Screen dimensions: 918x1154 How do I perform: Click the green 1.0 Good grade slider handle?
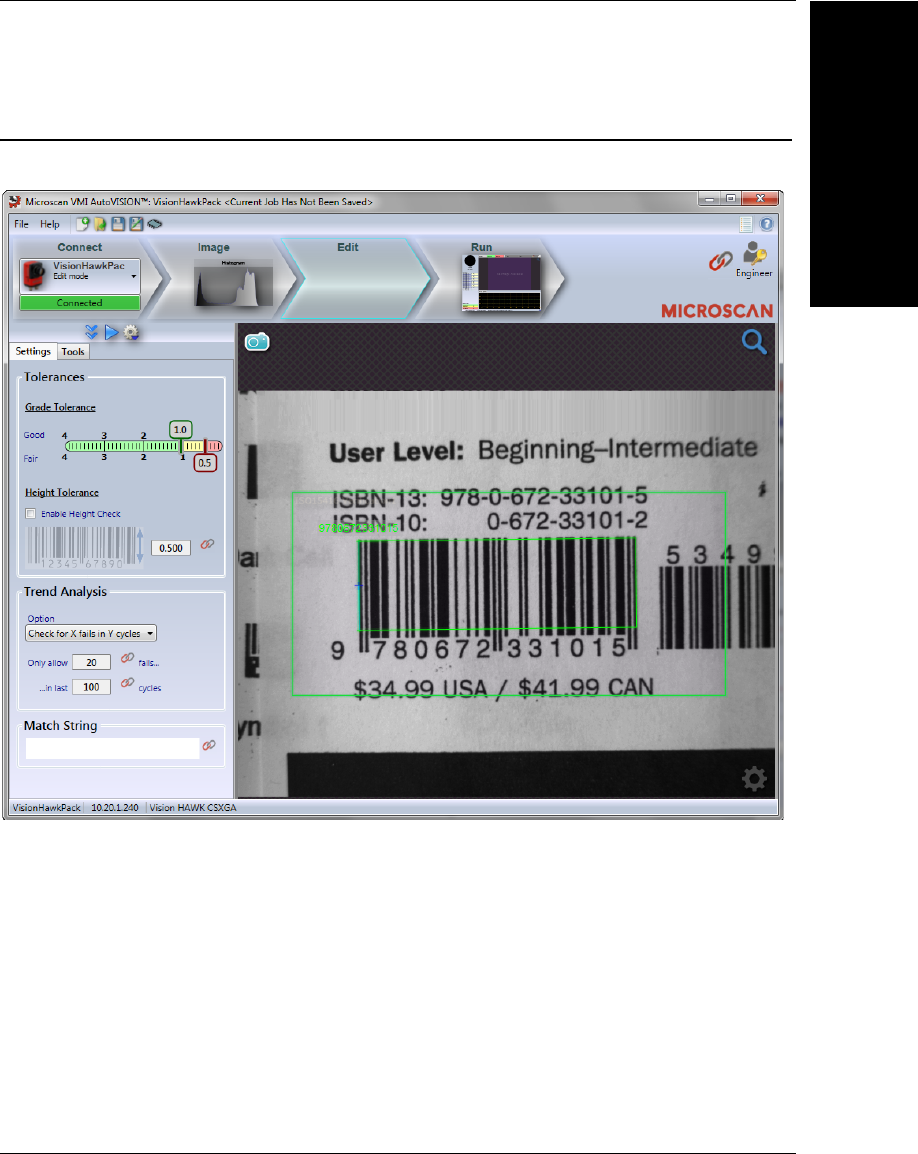pos(180,429)
